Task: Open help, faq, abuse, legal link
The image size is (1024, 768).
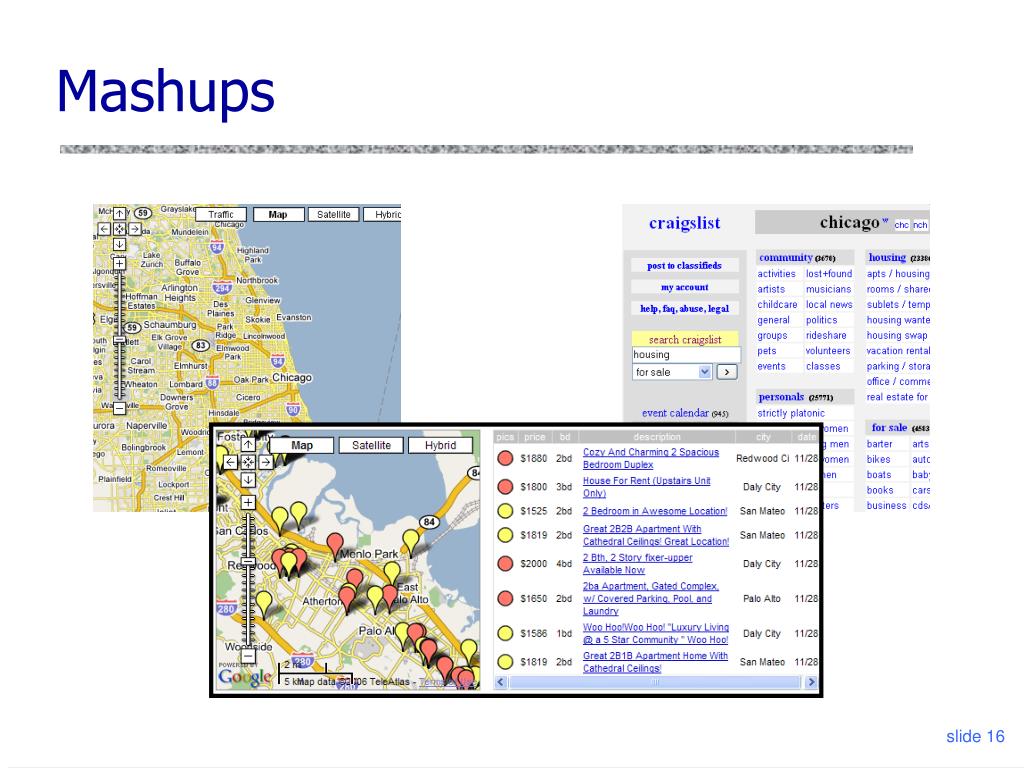Action: 684,309
